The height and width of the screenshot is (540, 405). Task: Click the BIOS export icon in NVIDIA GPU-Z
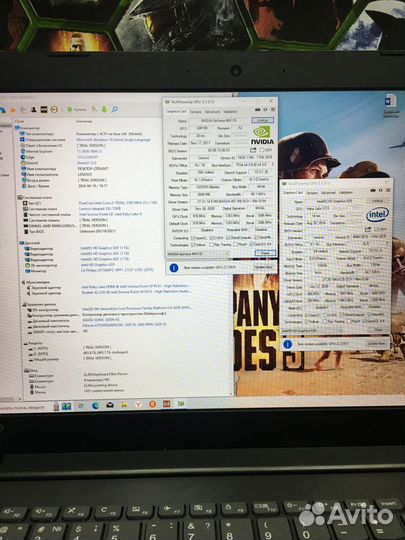pyautogui.click(x=253, y=150)
